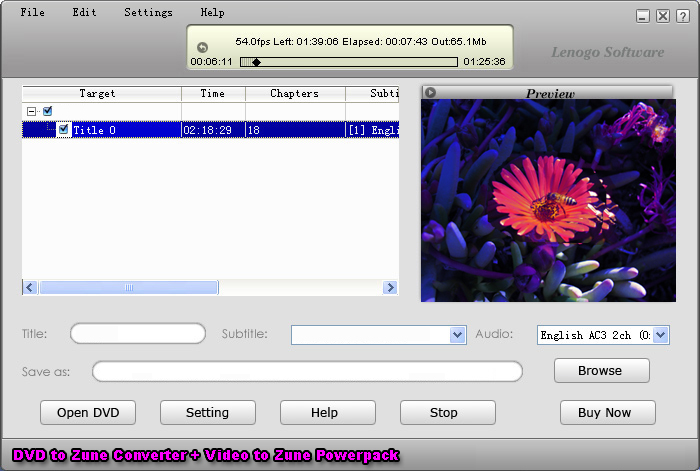Open the Help menu

click(212, 13)
